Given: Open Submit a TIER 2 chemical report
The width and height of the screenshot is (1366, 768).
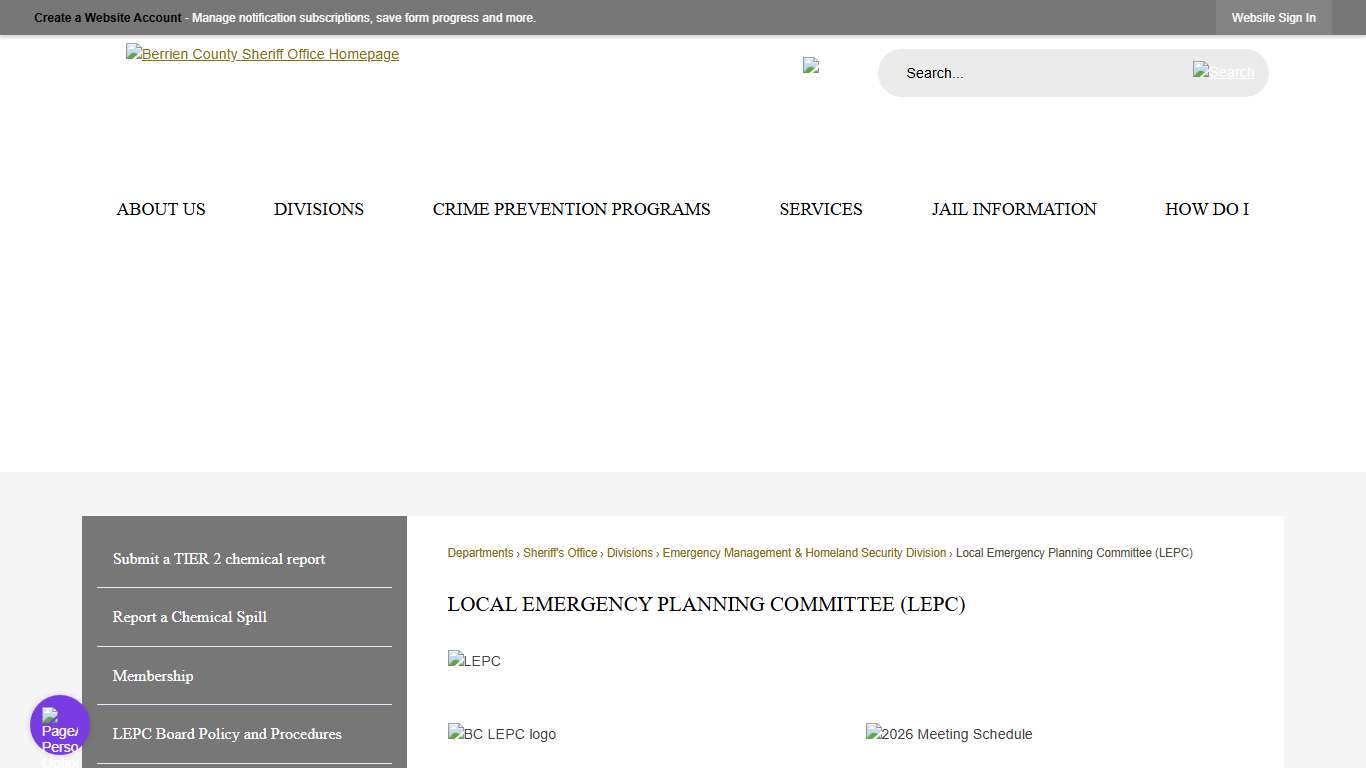Looking at the screenshot, I should 218,559.
